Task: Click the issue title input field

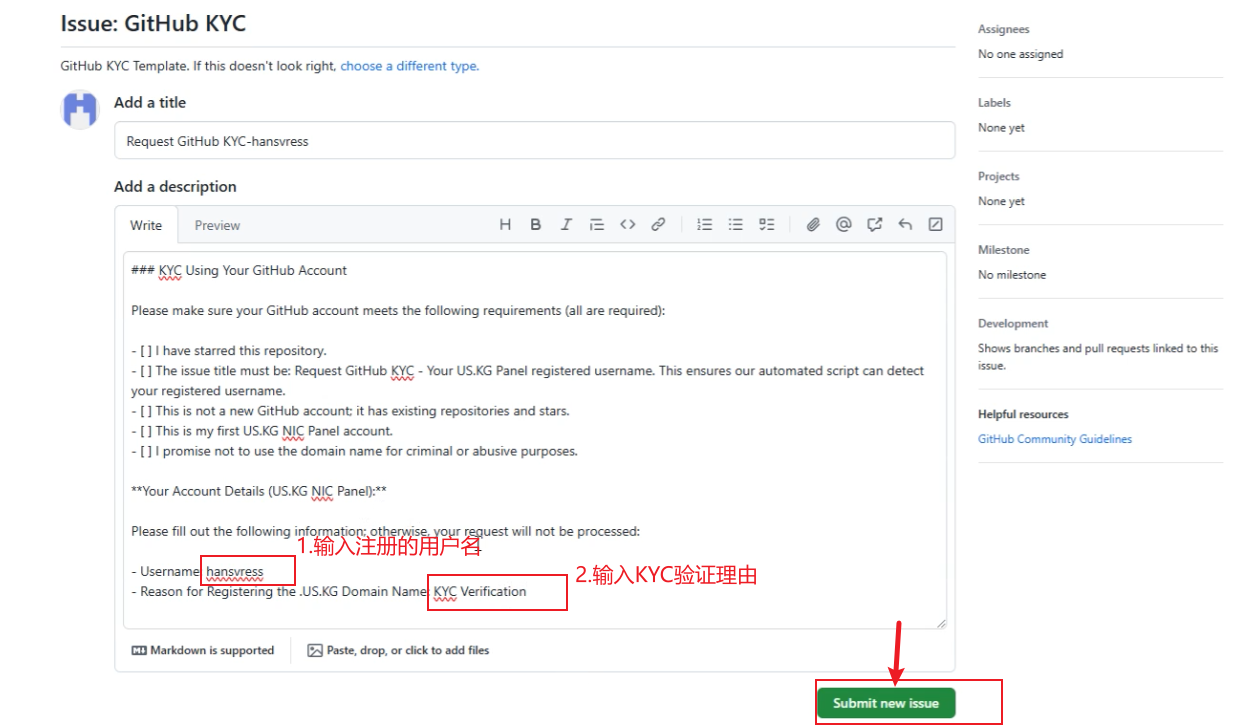Action: click(534, 141)
